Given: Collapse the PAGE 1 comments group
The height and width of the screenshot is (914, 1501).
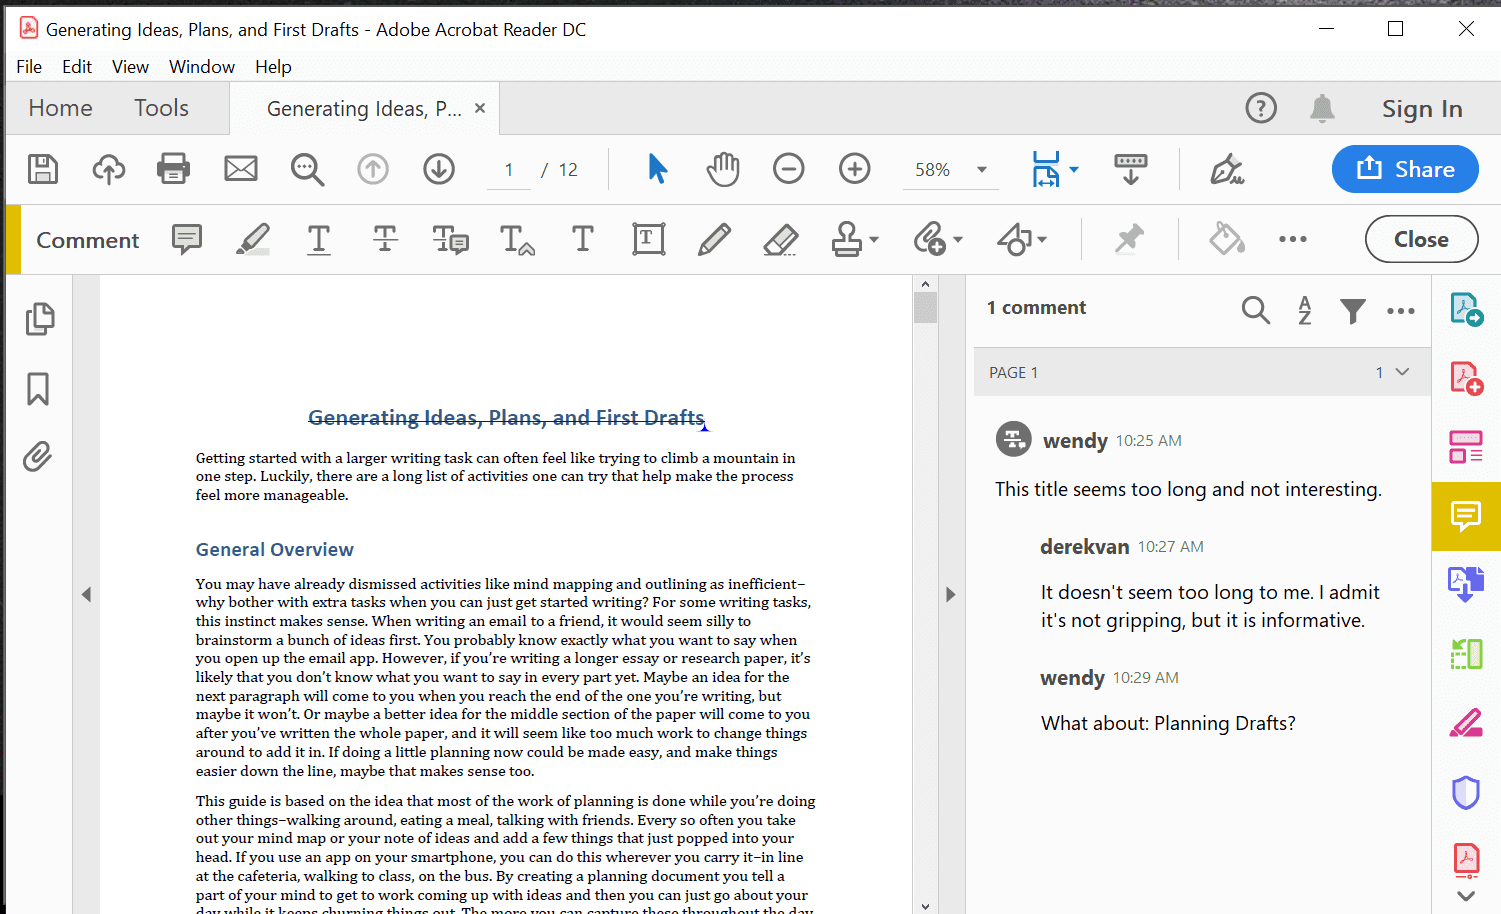Looking at the screenshot, I should (1402, 372).
